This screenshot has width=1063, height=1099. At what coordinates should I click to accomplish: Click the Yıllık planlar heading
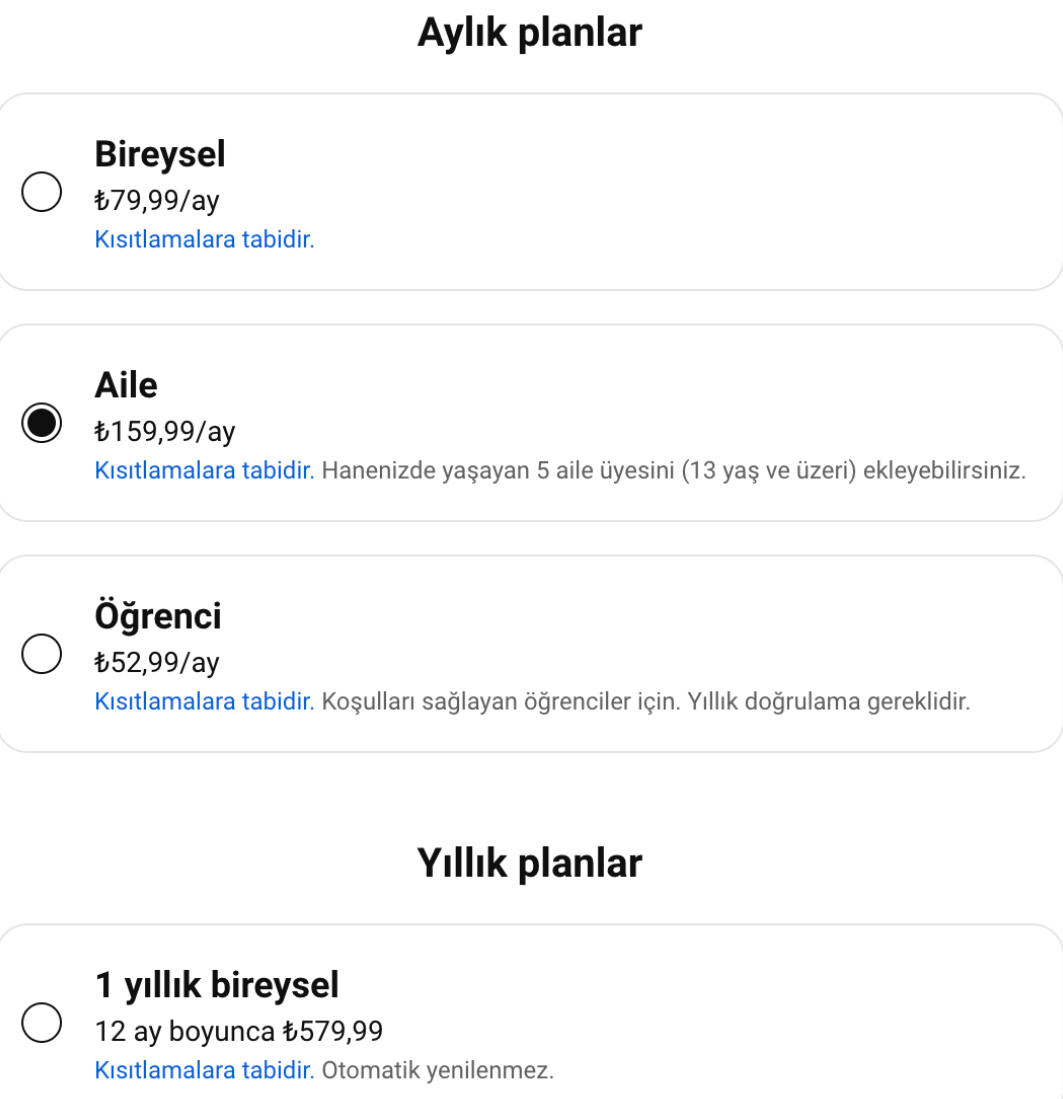530,864
